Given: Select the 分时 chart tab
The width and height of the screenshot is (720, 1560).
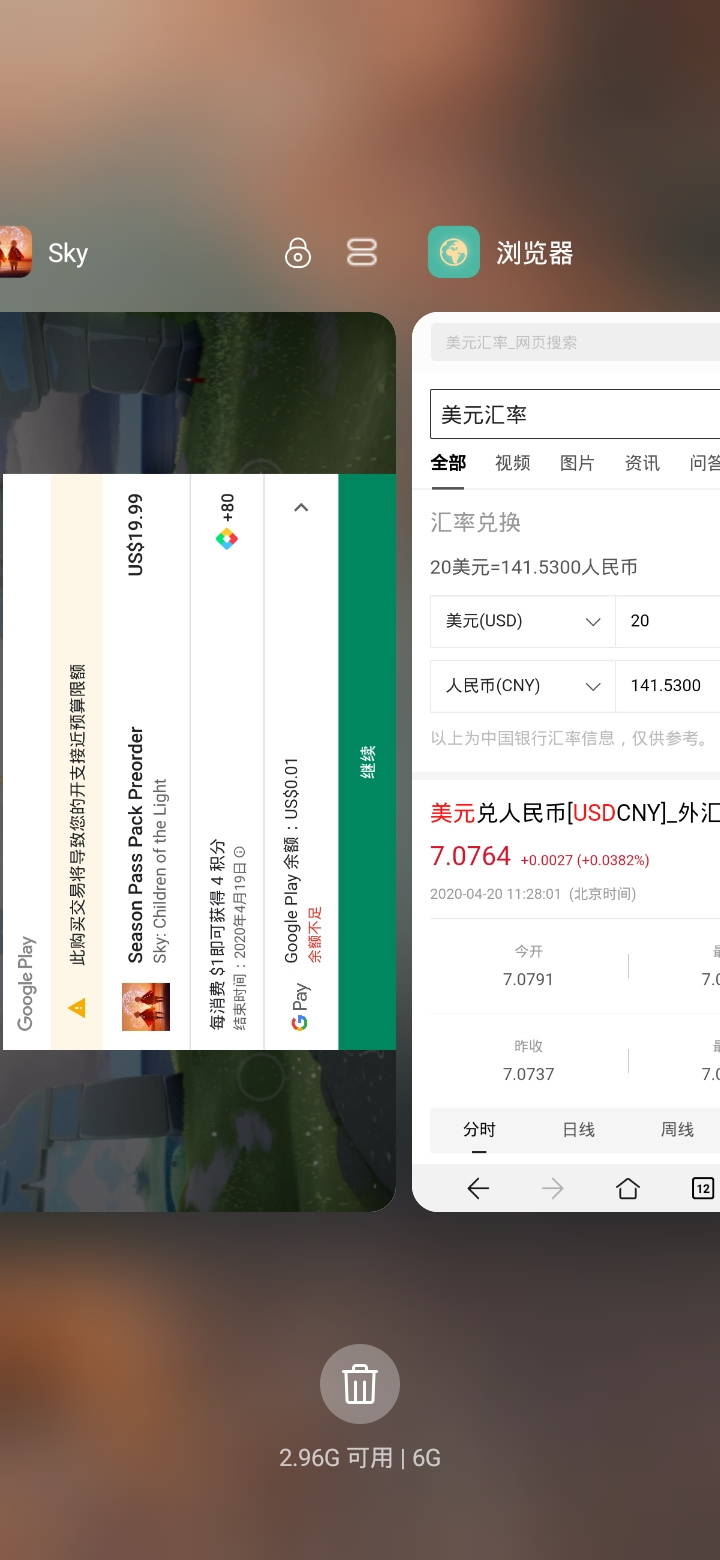Looking at the screenshot, I should 479,1130.
